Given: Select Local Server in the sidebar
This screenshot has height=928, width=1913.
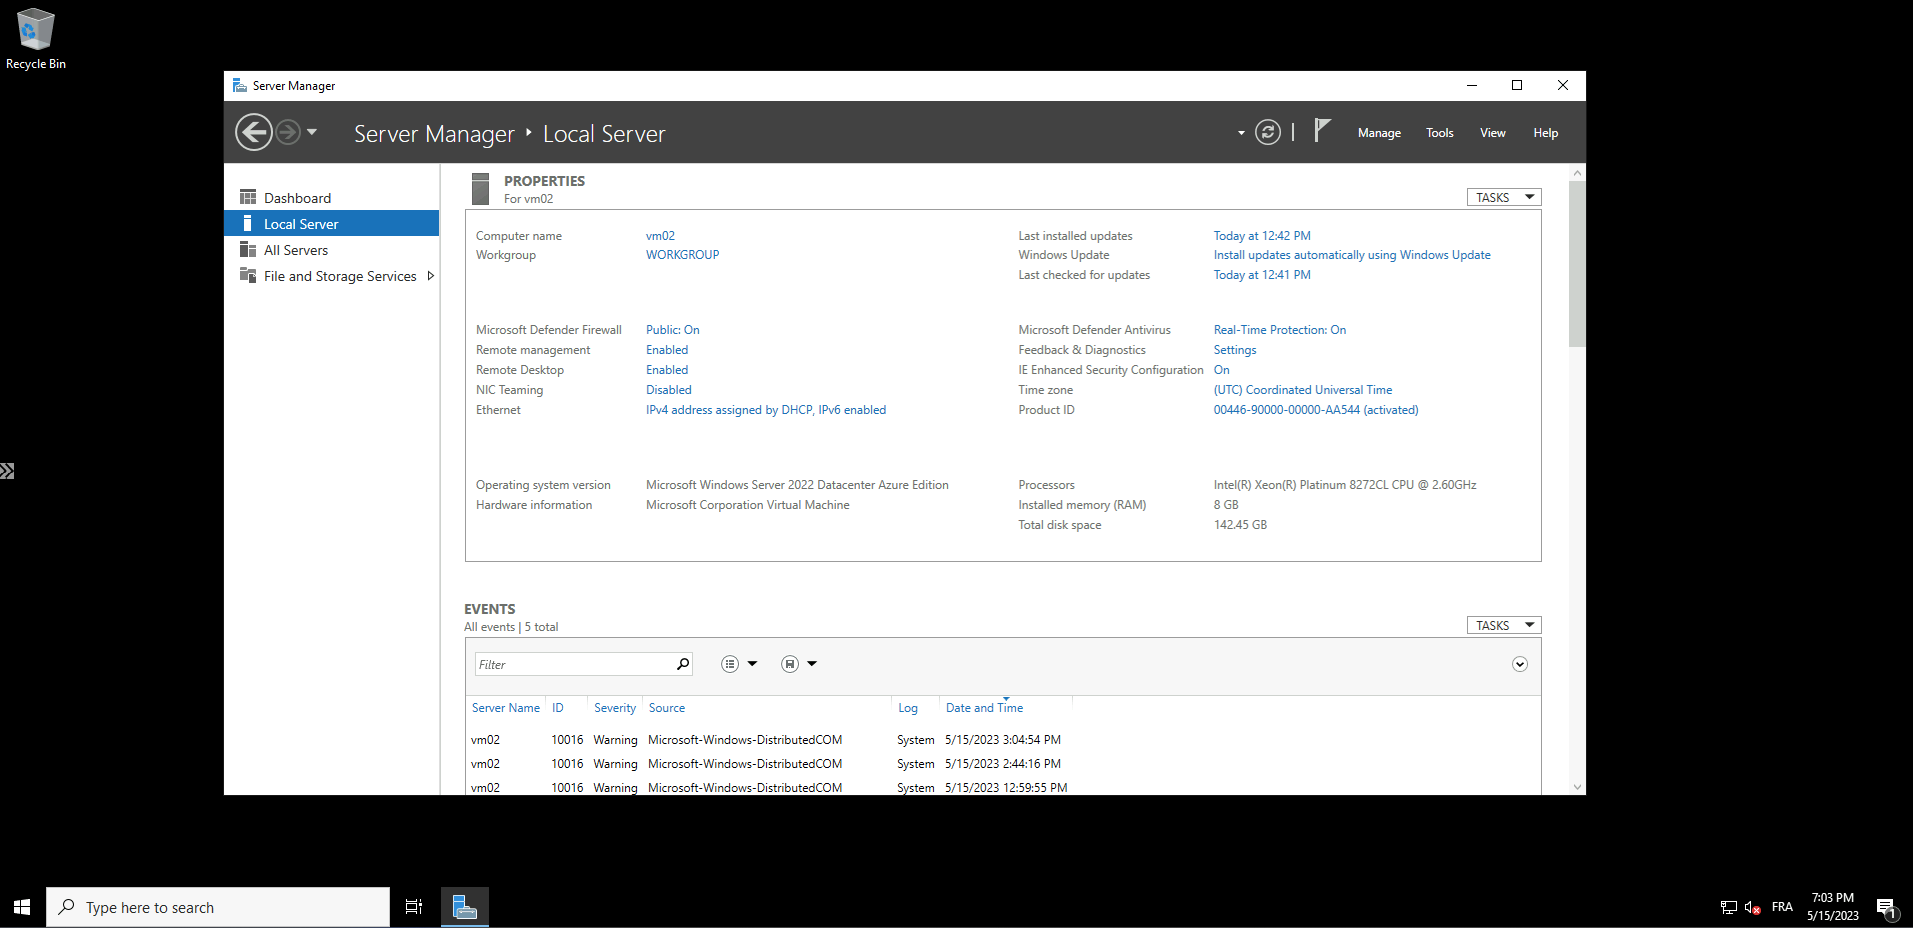Looking at the screenshot, I should [332, 224].
